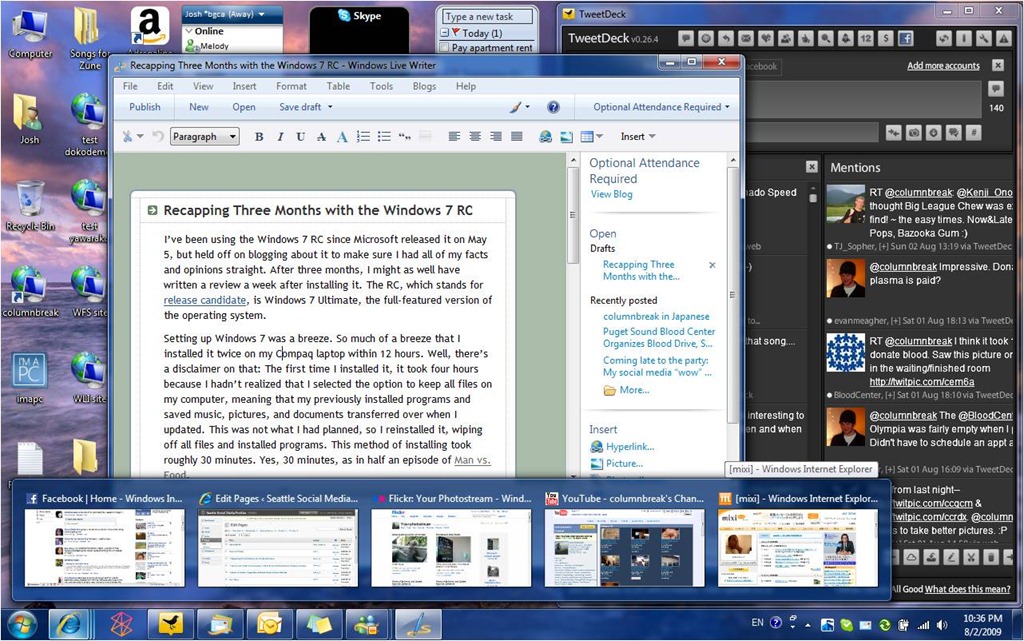
Task: Click the insert hyperlink globe toolbar icon
Action: (545, 136)
